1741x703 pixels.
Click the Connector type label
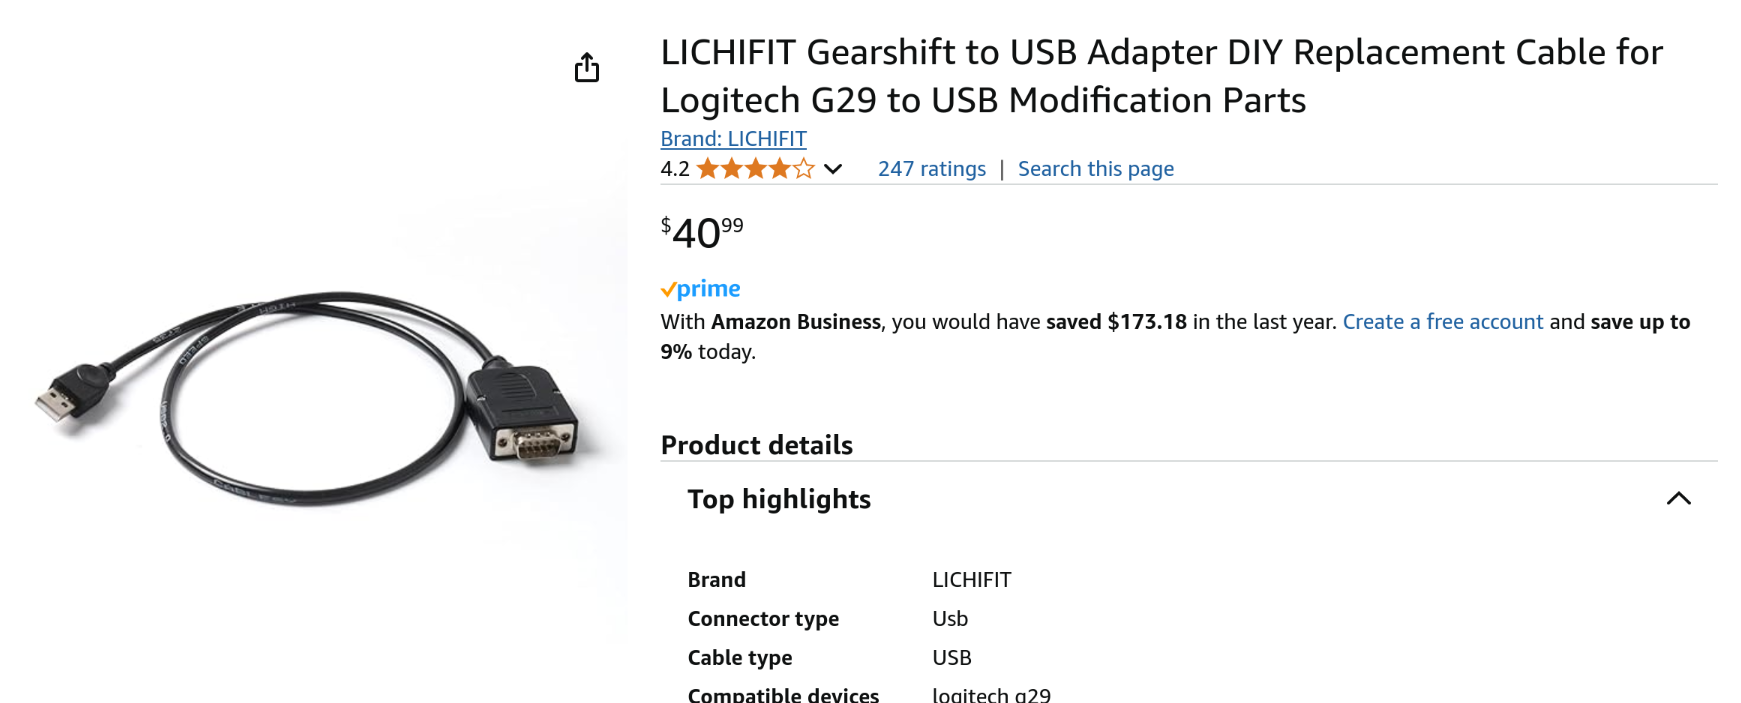click(763, 619)
